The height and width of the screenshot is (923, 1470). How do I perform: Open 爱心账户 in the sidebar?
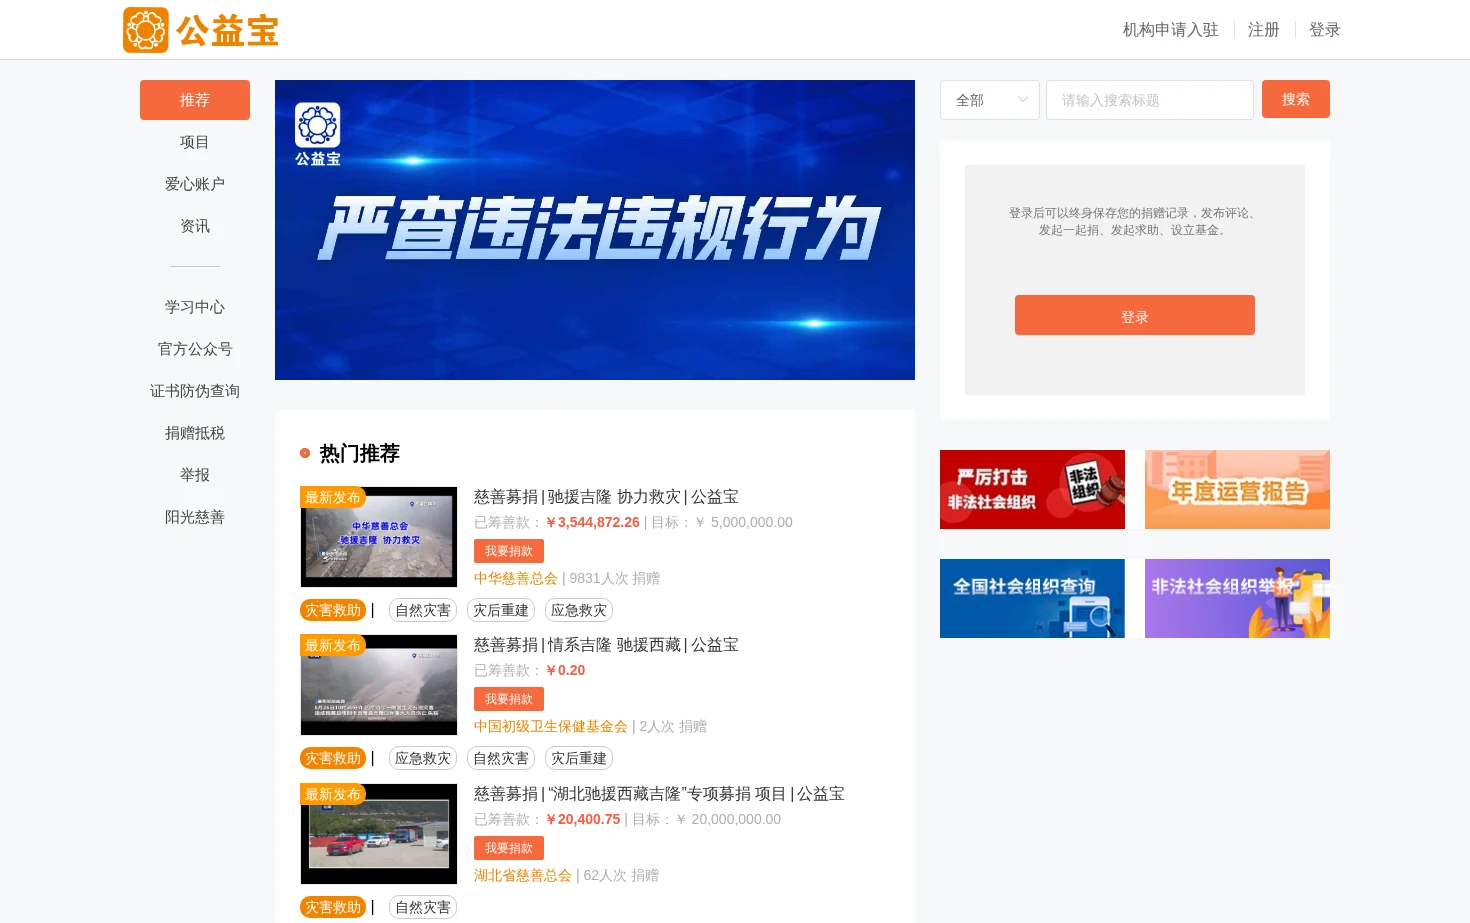pos(195,184)
